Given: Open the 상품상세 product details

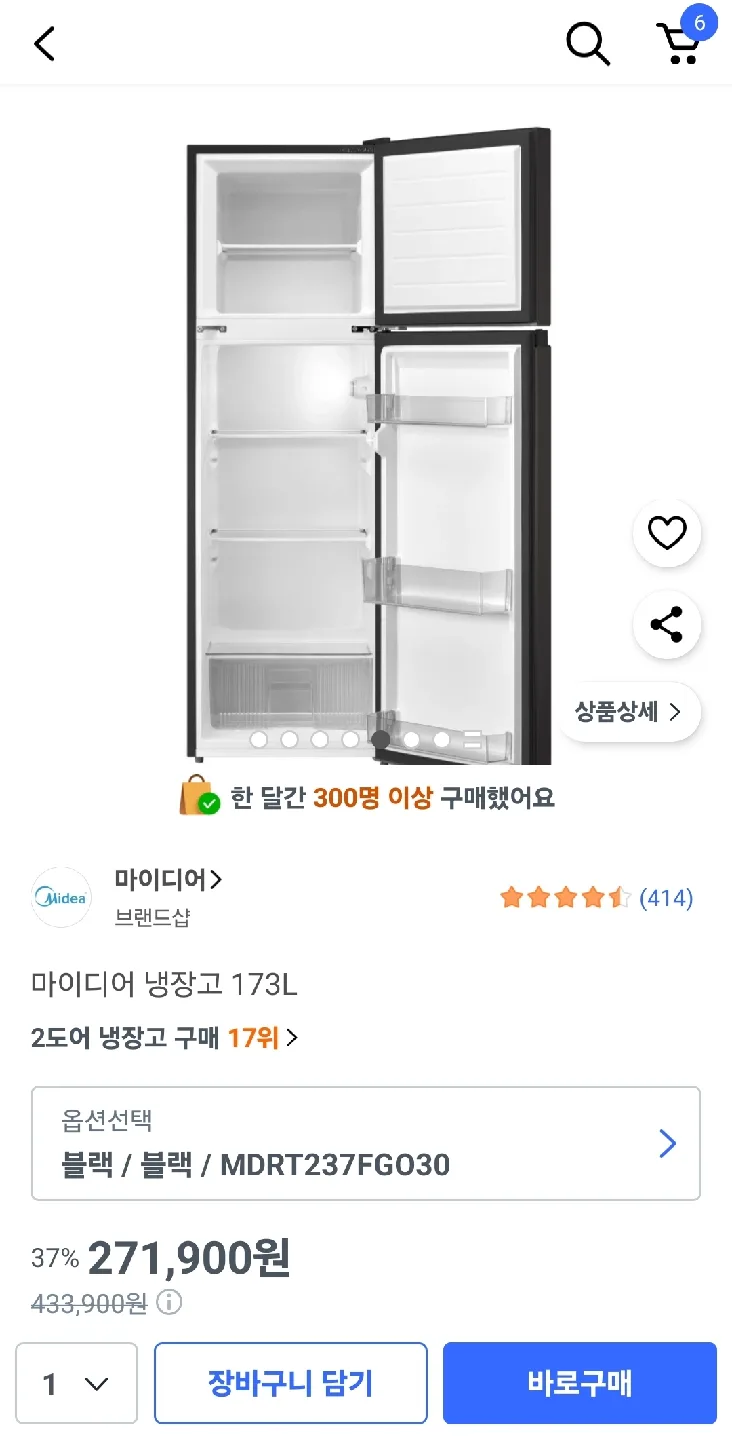Looking at the screenshot, I should click(628, 712).
